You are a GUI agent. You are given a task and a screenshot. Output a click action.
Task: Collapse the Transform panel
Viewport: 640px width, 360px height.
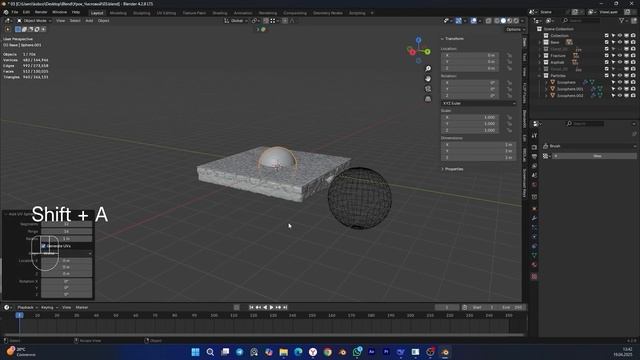coord(452,39)
